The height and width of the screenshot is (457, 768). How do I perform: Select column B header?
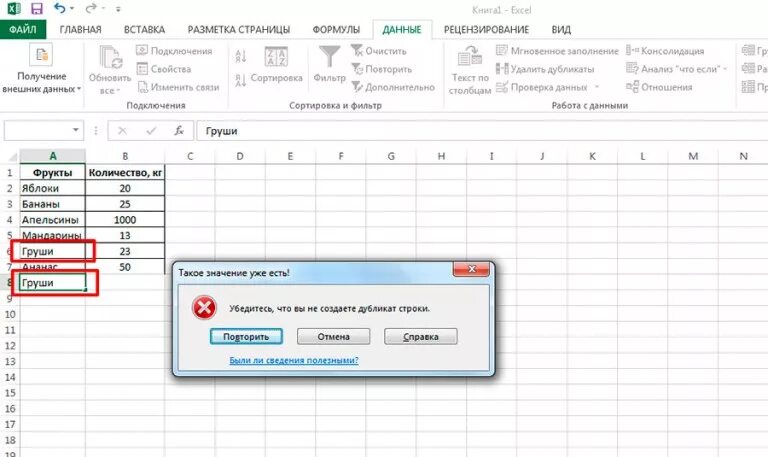tap(125, 156)
